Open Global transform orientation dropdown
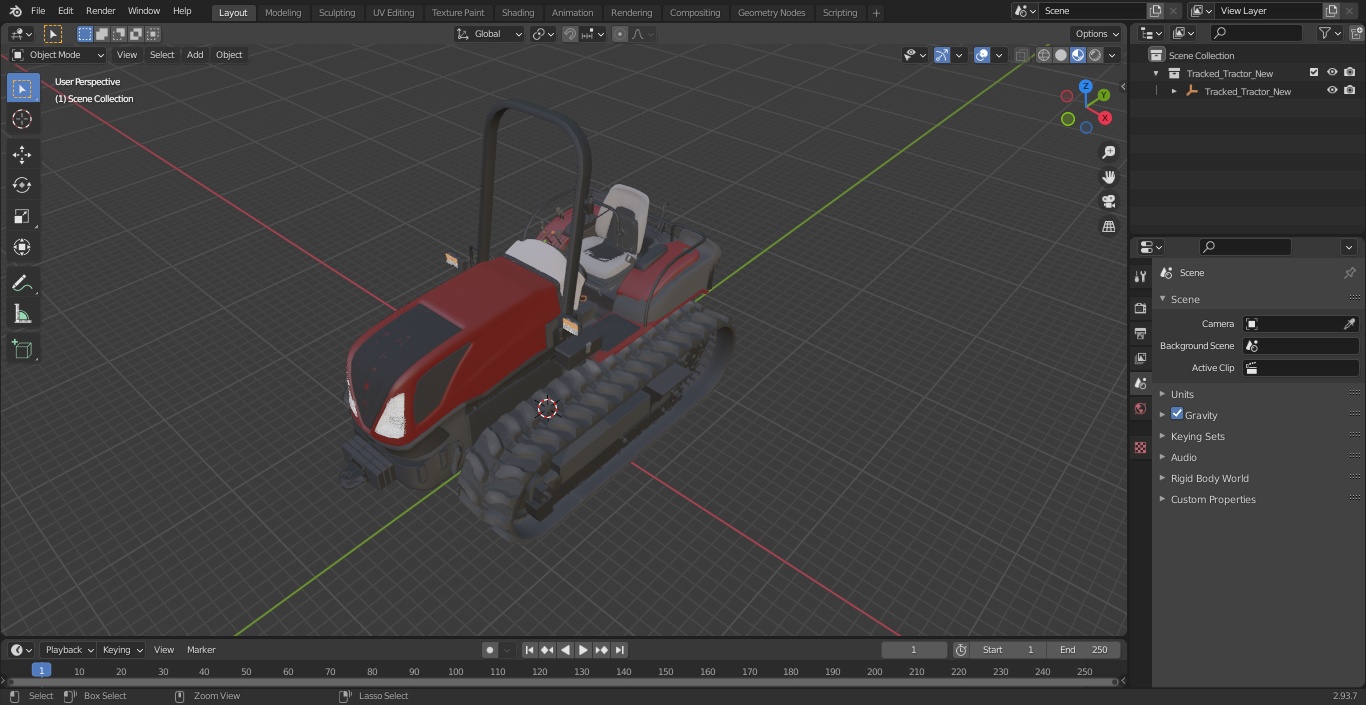 pyautogui.click(x=490, y=34)
